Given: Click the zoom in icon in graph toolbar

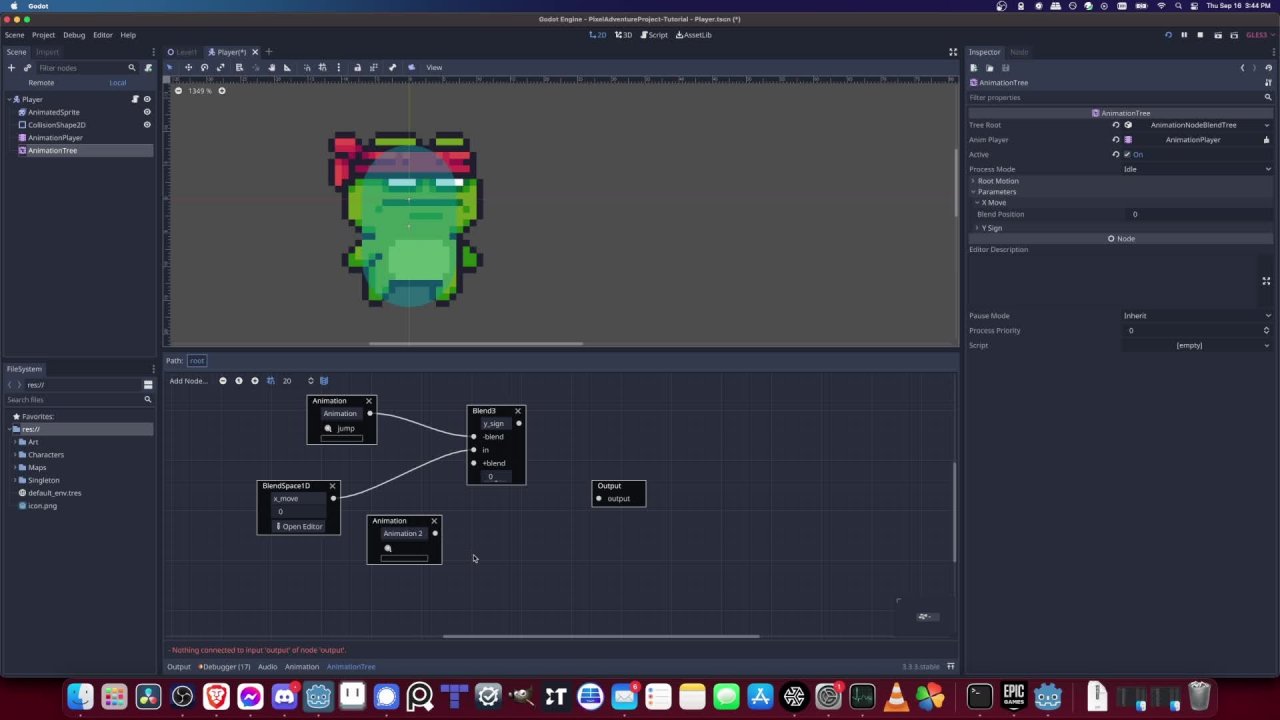Looking at the screenshot, I should pyautogui.click(x=254, y=381).
